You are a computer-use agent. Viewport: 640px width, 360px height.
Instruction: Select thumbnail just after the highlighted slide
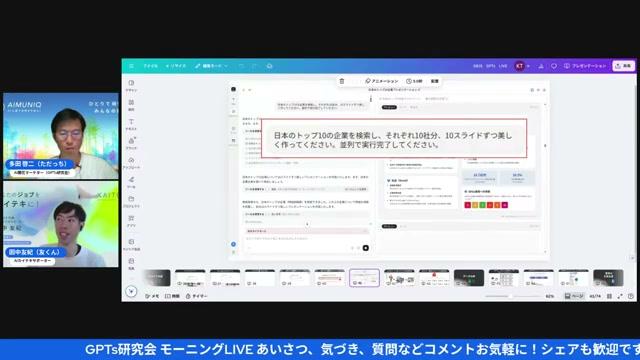(x=399, y=278)
